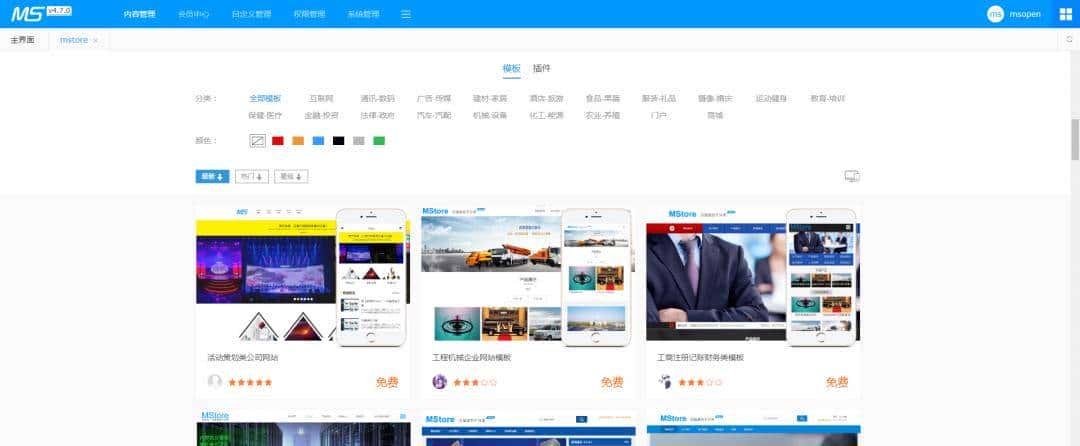Select category 建材·家居

coord(490,98)
